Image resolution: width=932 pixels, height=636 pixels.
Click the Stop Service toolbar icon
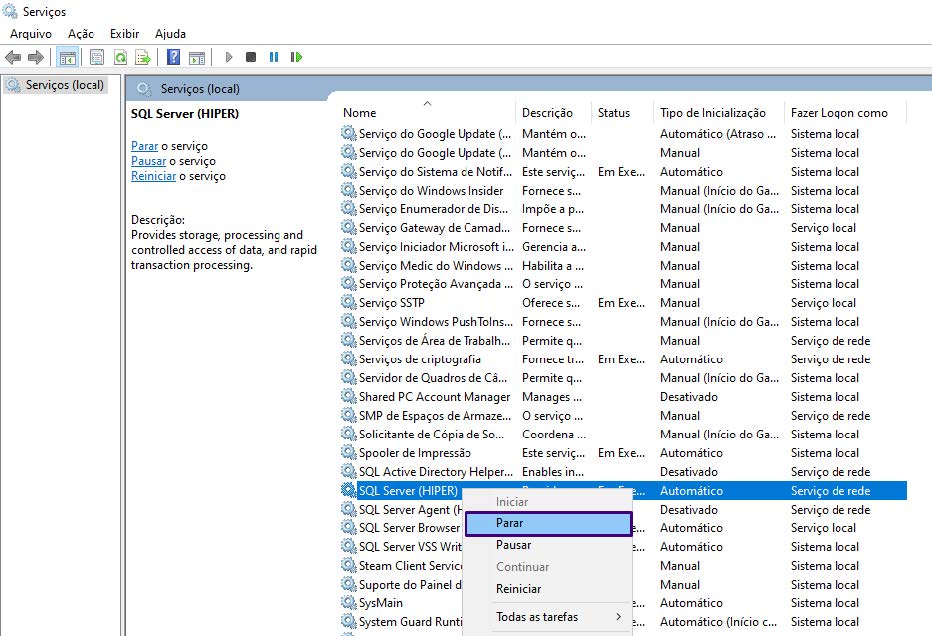251,58
